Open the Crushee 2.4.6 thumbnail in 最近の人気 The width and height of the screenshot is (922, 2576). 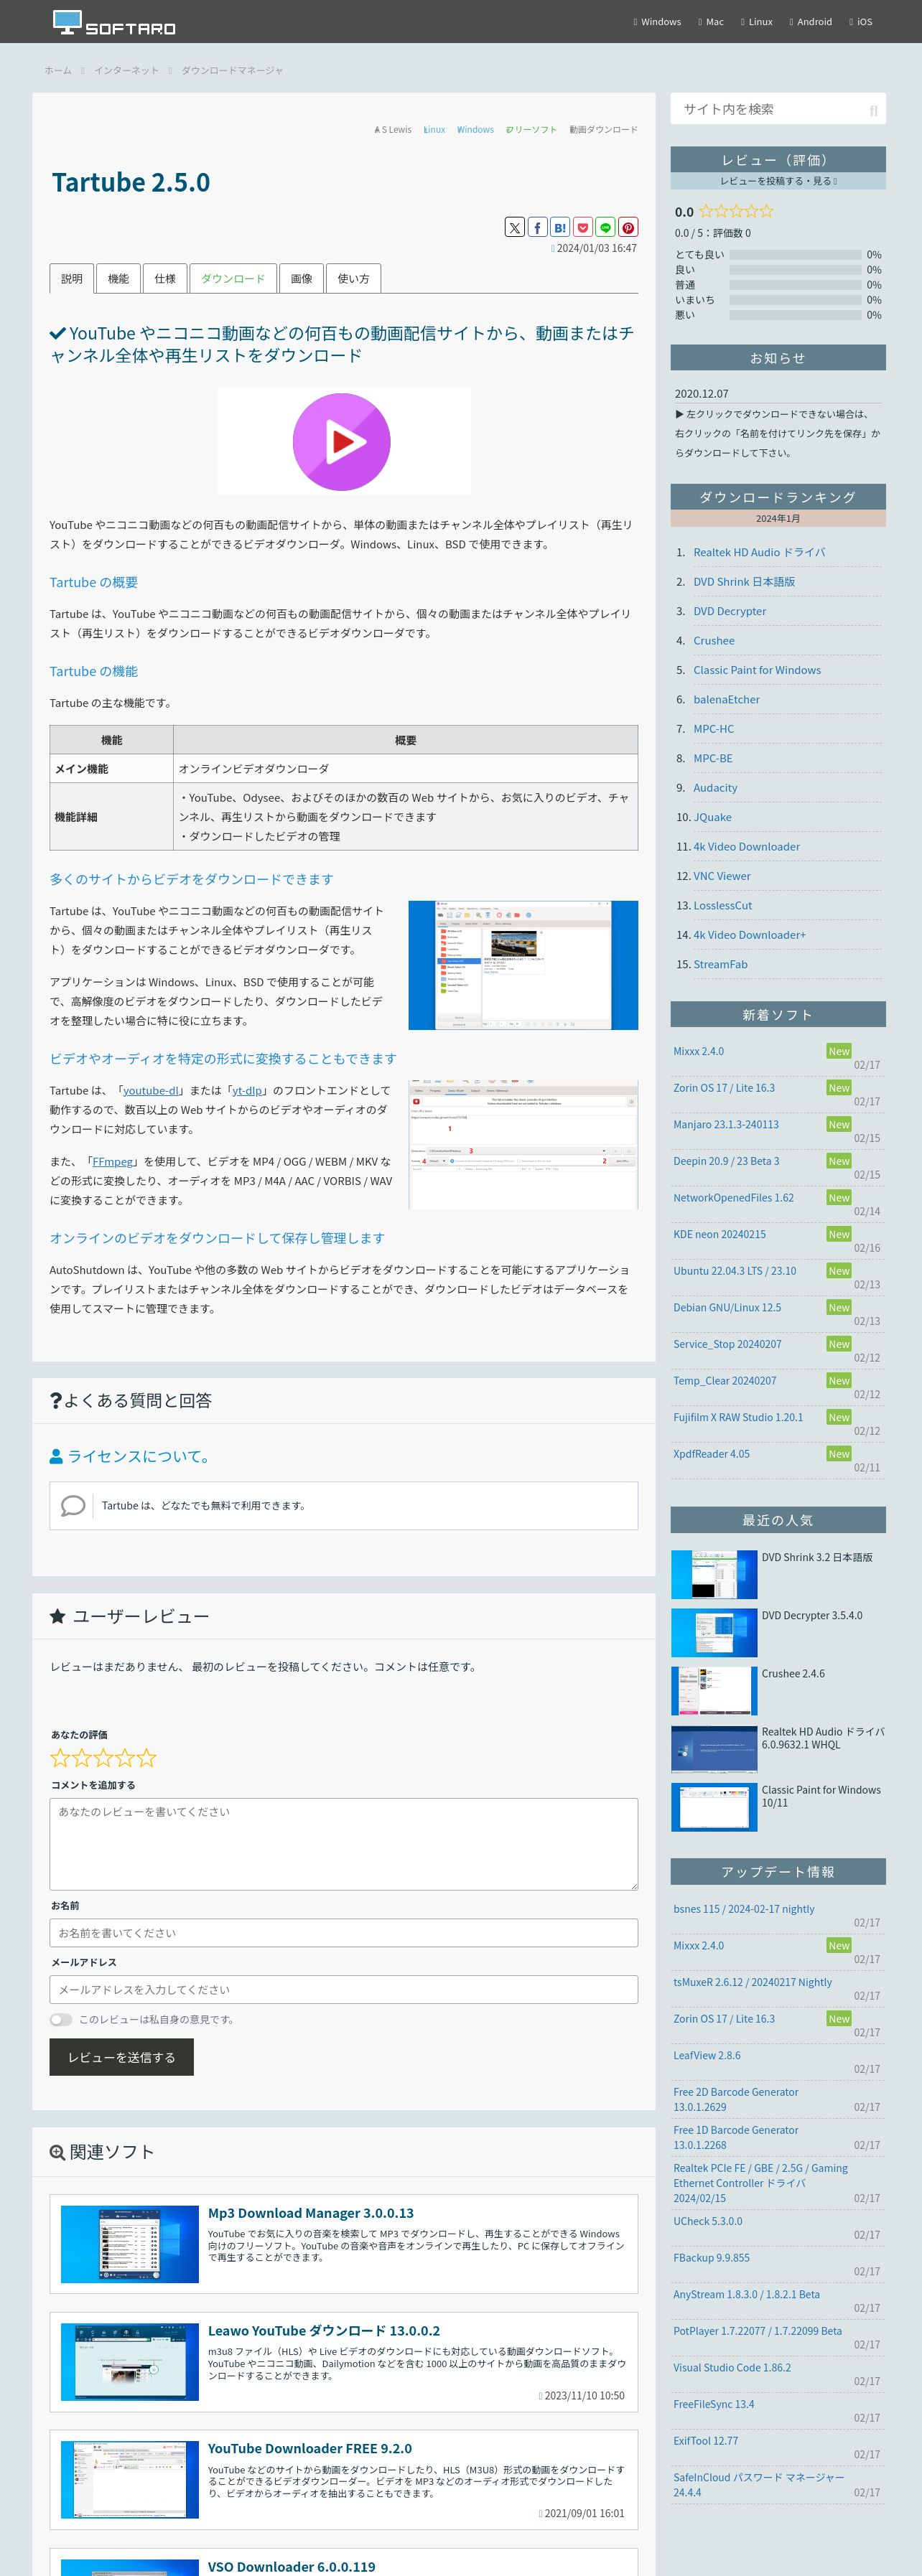[x=714, y=1691]
